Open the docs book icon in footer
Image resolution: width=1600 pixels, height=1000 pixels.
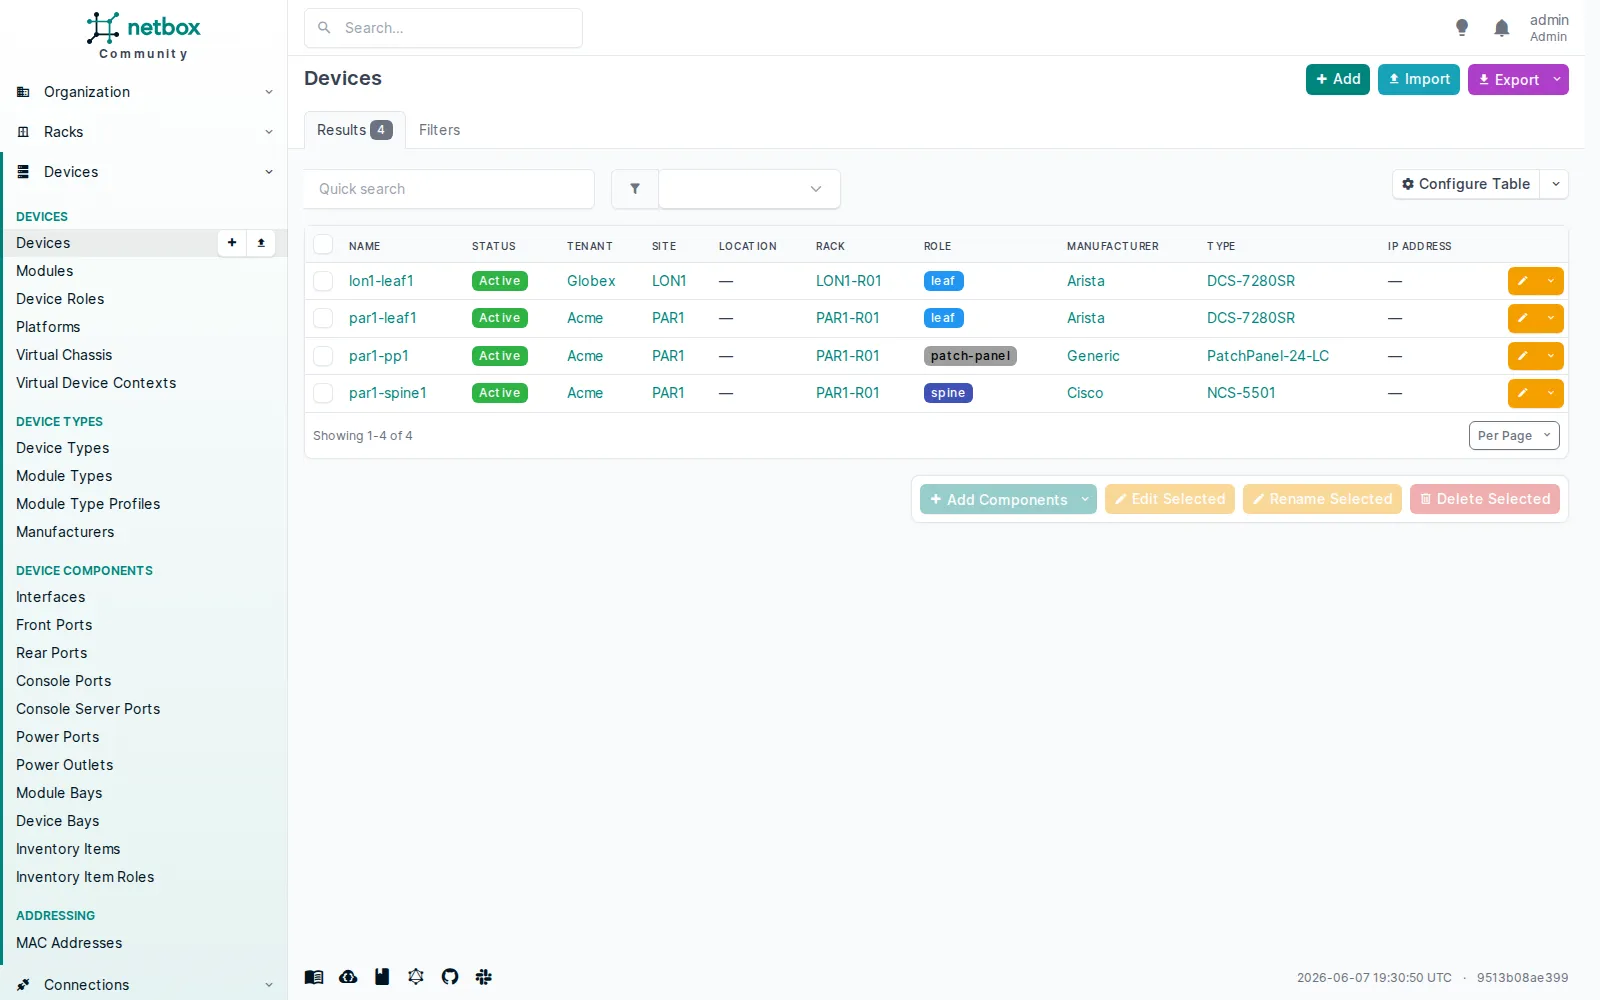(314, 977)
